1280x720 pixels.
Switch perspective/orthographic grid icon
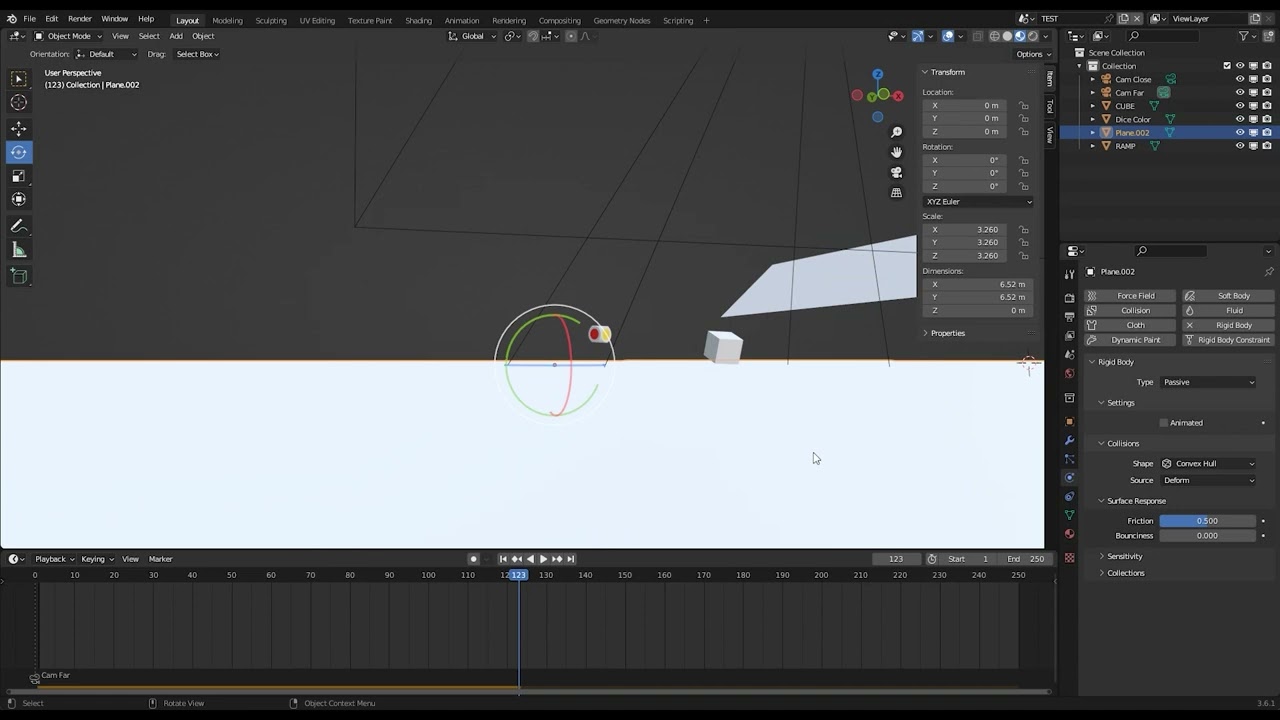pyautogui.click(x=897, y=192)
